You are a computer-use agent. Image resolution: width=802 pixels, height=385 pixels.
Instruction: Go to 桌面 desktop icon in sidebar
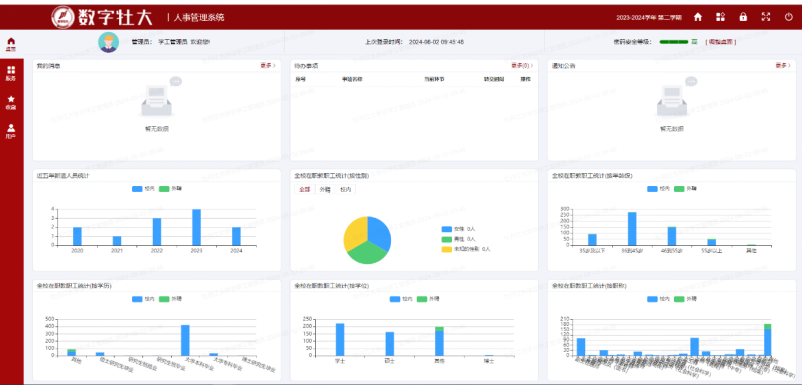click(11, 44)
